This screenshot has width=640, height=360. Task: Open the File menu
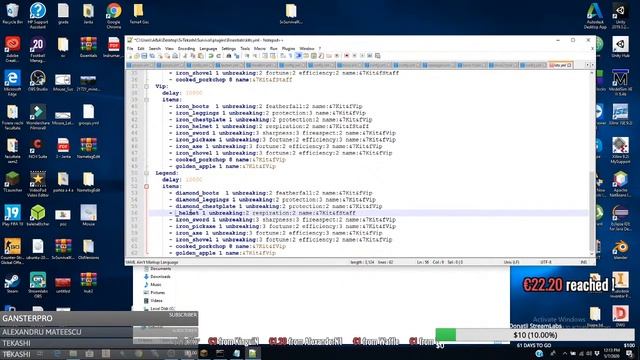coord(130,49)
